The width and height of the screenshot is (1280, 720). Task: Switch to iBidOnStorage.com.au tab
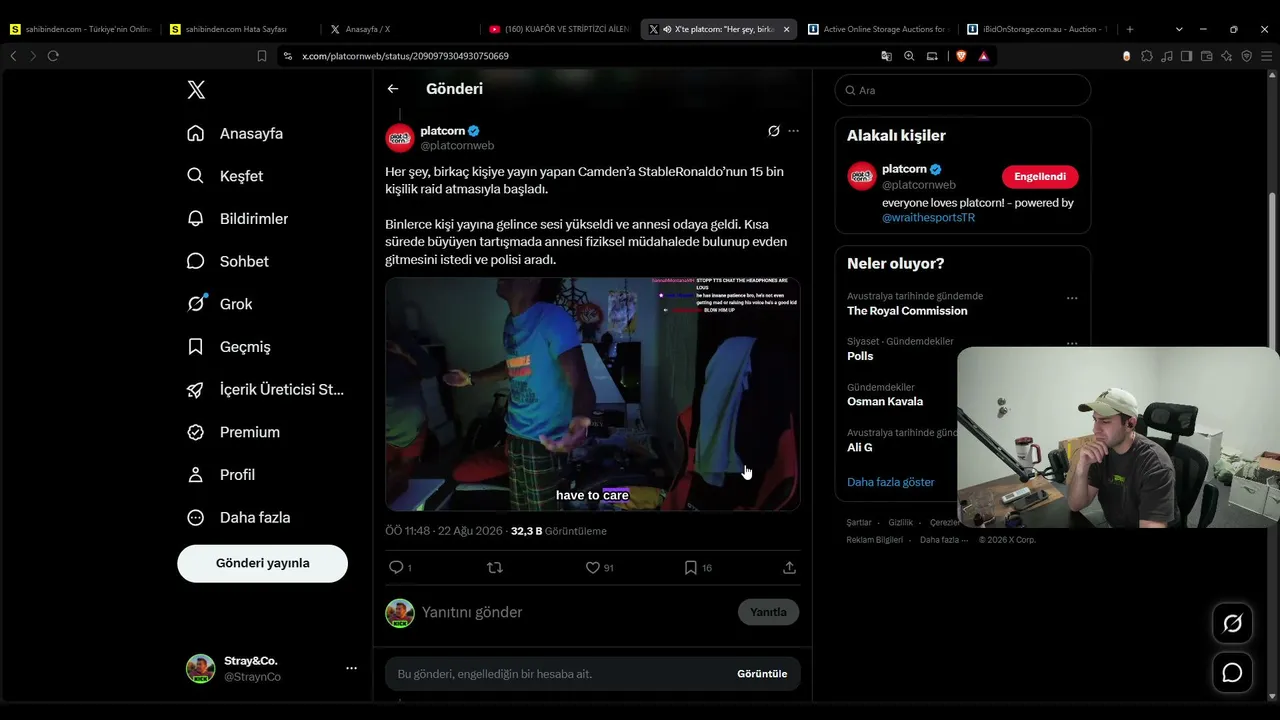[x=1036, y=29]
